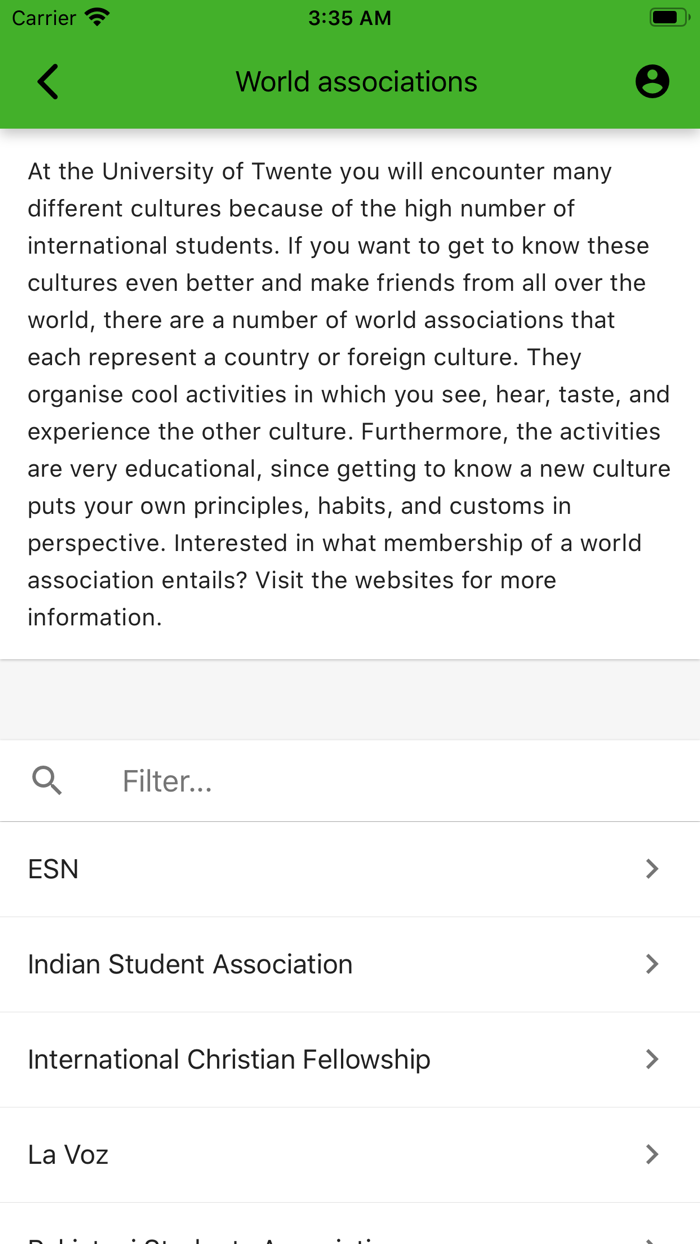Tap the 3:35 AM clock
The width and height of the screenshot is (700, 1244).
(x=349, y=18)
